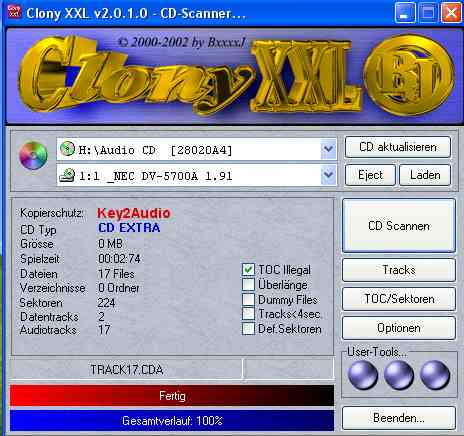This screenshot has height=436, width=464.
Task: Click the Key2Audio copy protection value
Action: [134, 213]
